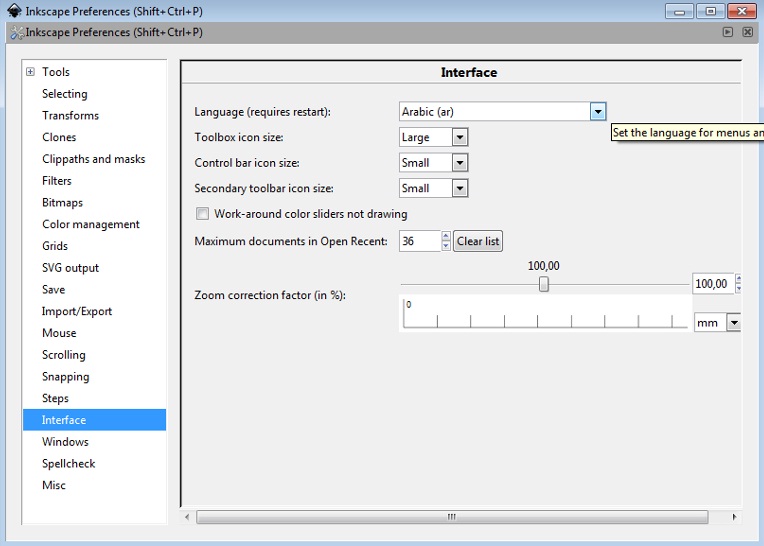Increase zoom correction factor value
The width and height of the screenshot is (764, 546).
739,279
